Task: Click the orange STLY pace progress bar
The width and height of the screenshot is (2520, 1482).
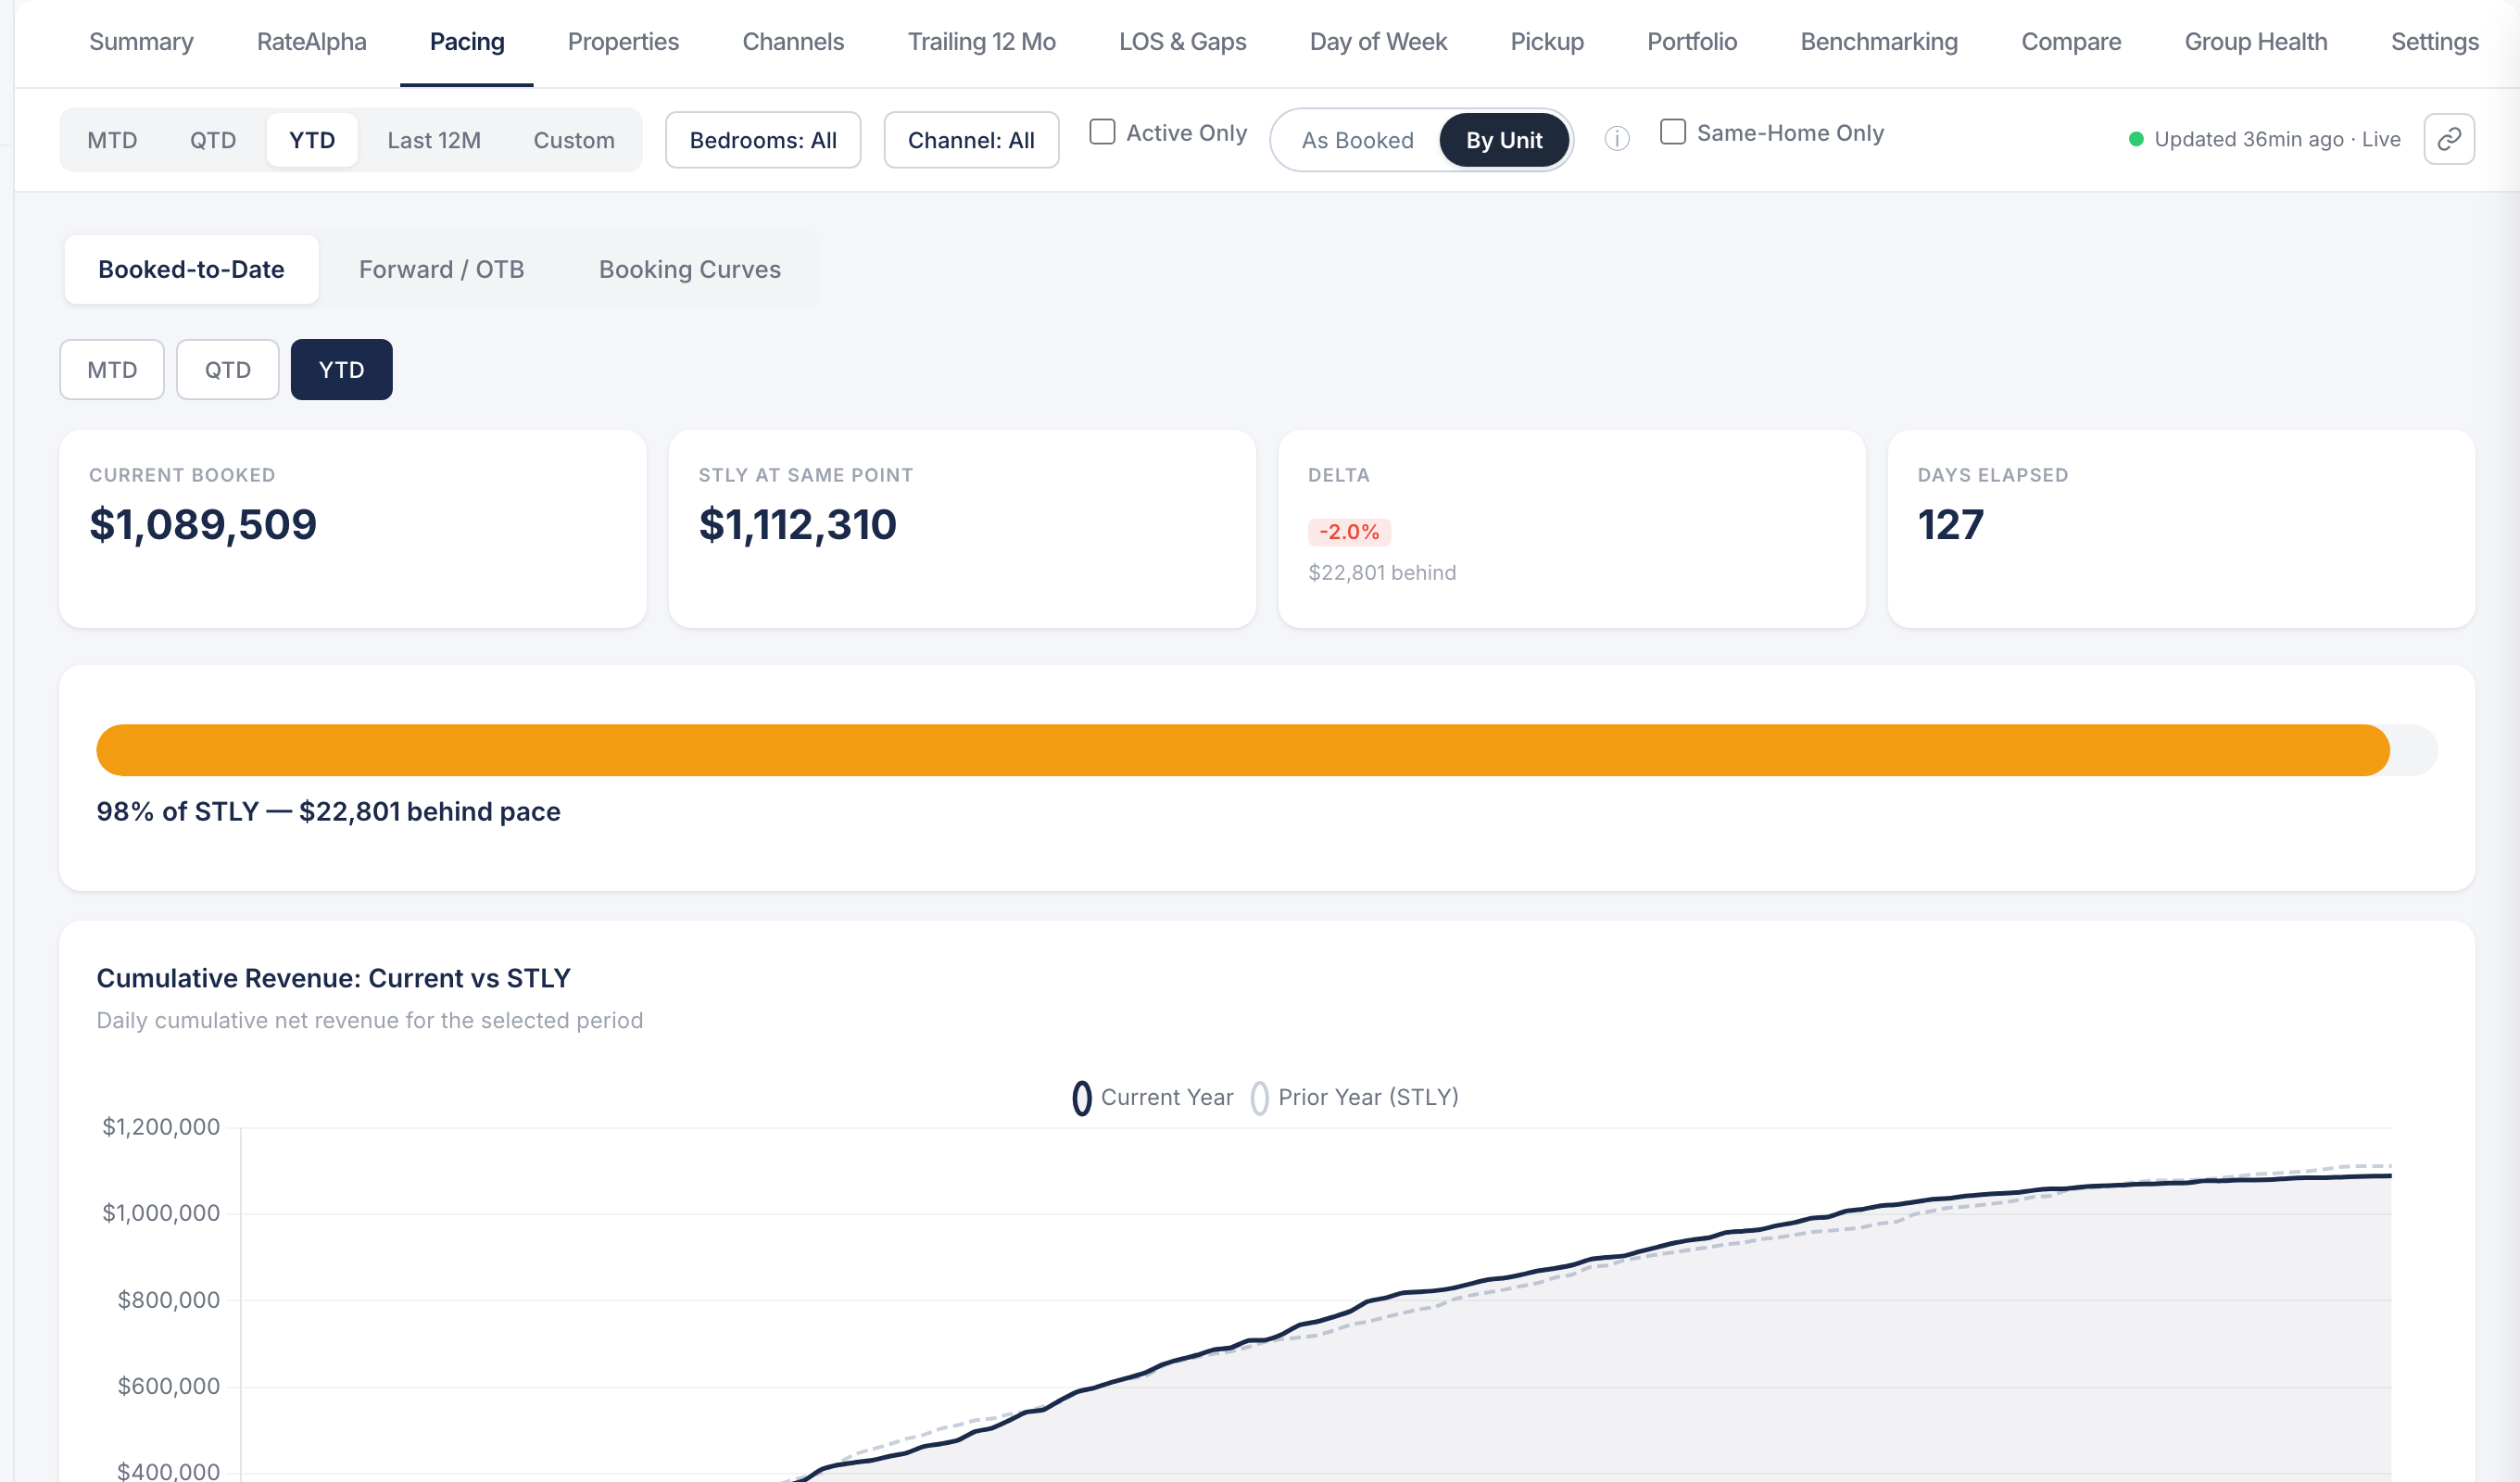Action: [x=1242, y=750]
